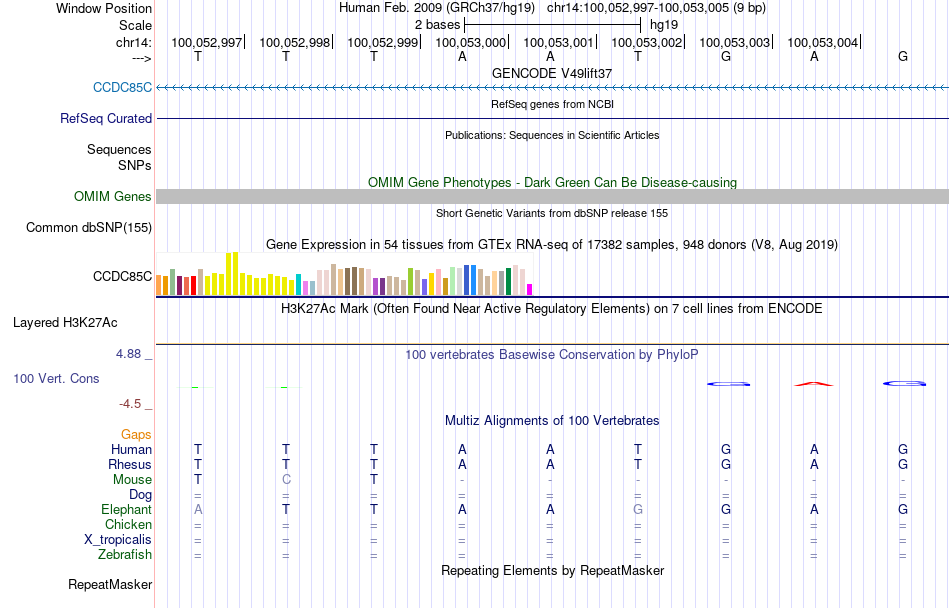
Task: Click the tallest yellow GTEx expression bar
Action: pyautogui.click(x=235, y=274)
